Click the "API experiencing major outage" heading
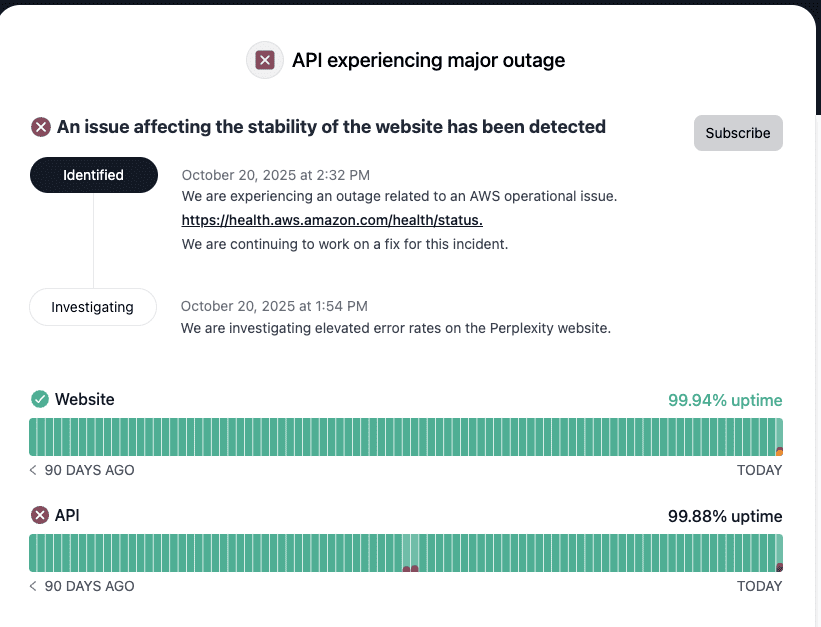This screenshot has width=821, height=627. coord(428,60)
